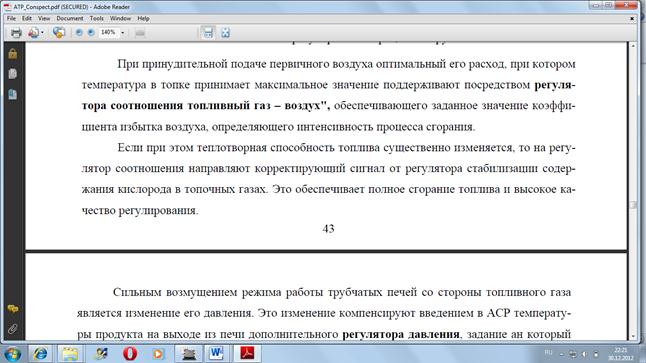Click the Adobe Reader title bar PDF icon
The image size is (646, 363).
(x=7, y=7)
